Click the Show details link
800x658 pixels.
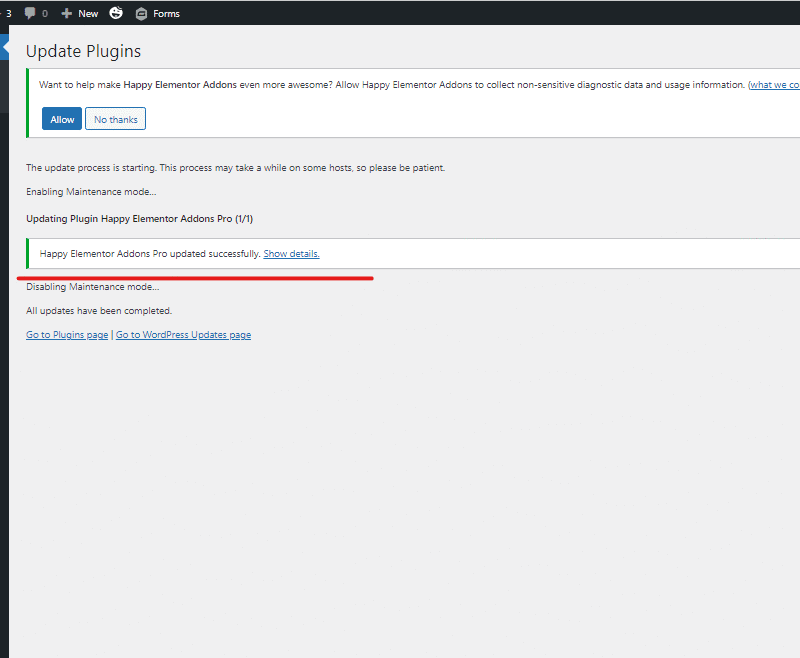291,254
